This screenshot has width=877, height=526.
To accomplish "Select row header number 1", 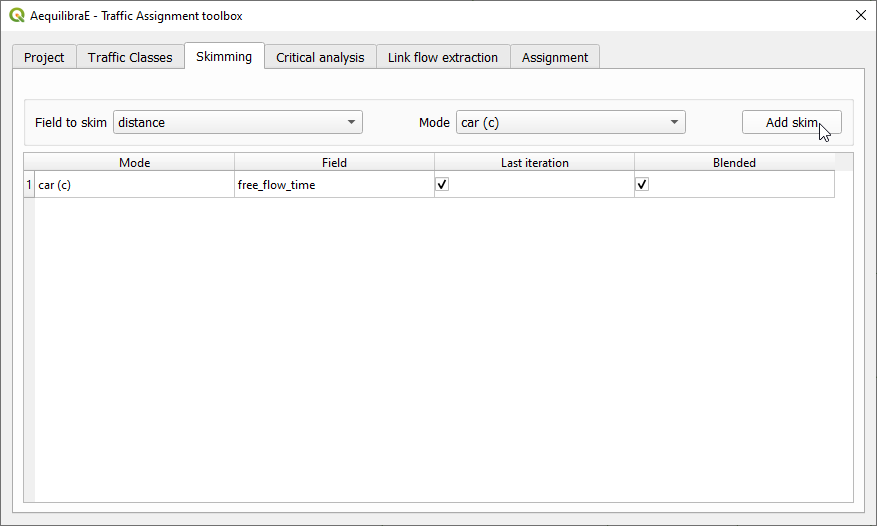I will click(x=29, y=185).
